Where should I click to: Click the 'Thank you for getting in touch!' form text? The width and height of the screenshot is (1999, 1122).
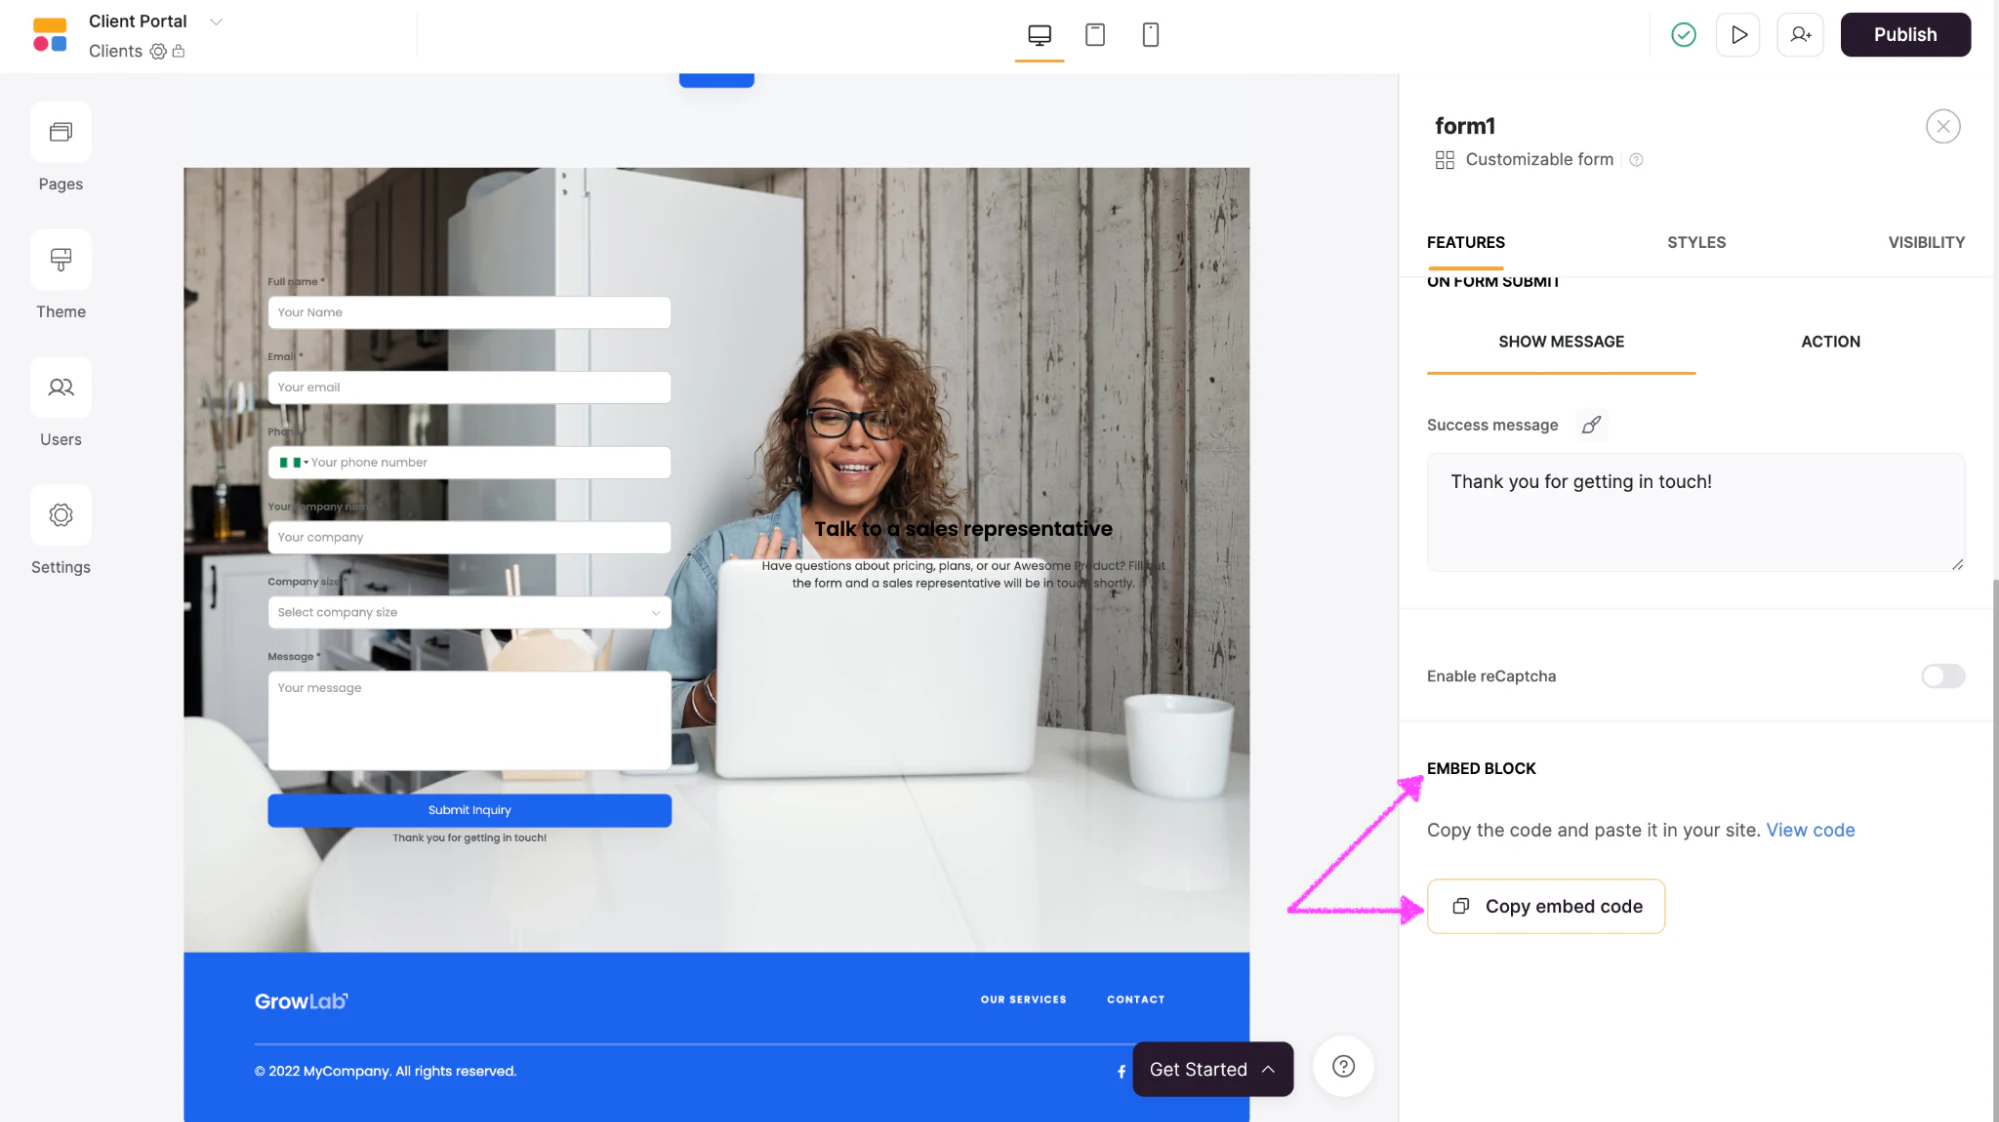point(469,839)
